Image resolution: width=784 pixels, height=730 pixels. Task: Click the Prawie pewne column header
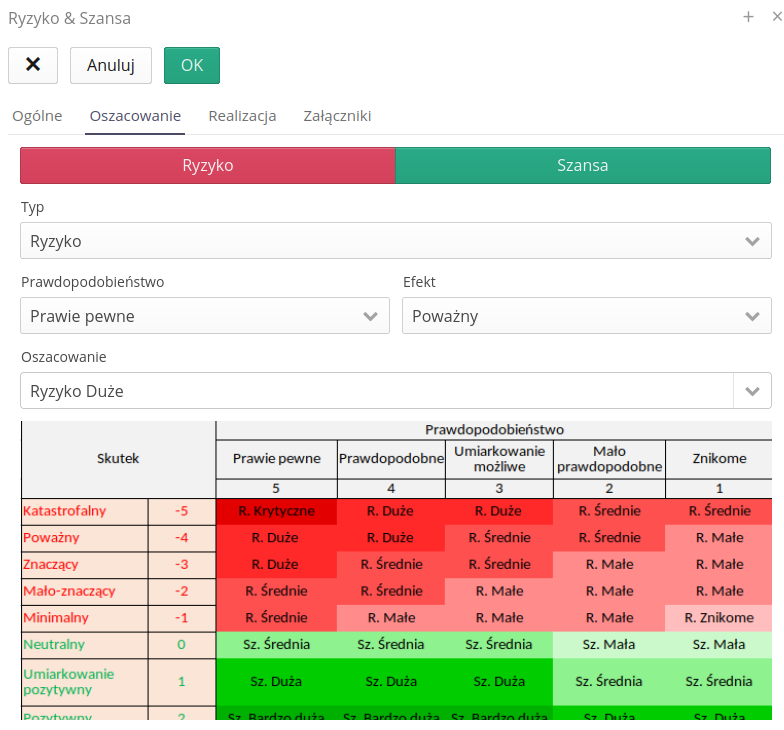pyautogui.click(x=276, y=459)
